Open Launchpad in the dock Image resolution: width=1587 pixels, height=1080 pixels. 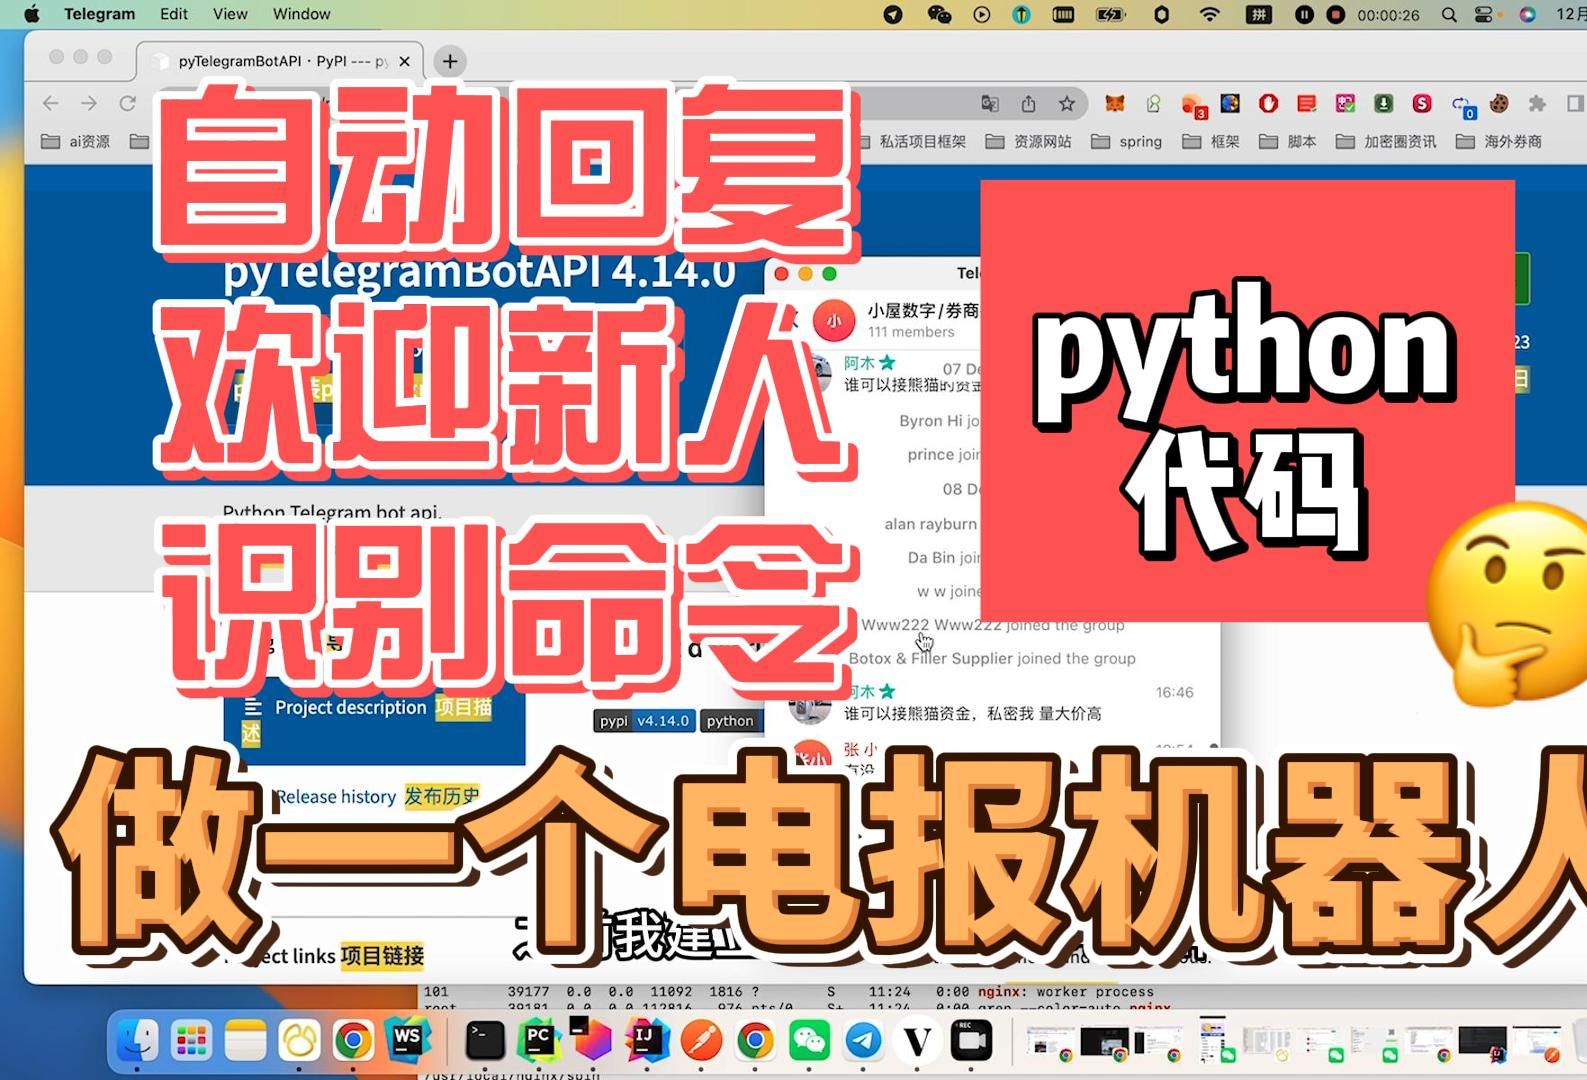click(191, 1042)
